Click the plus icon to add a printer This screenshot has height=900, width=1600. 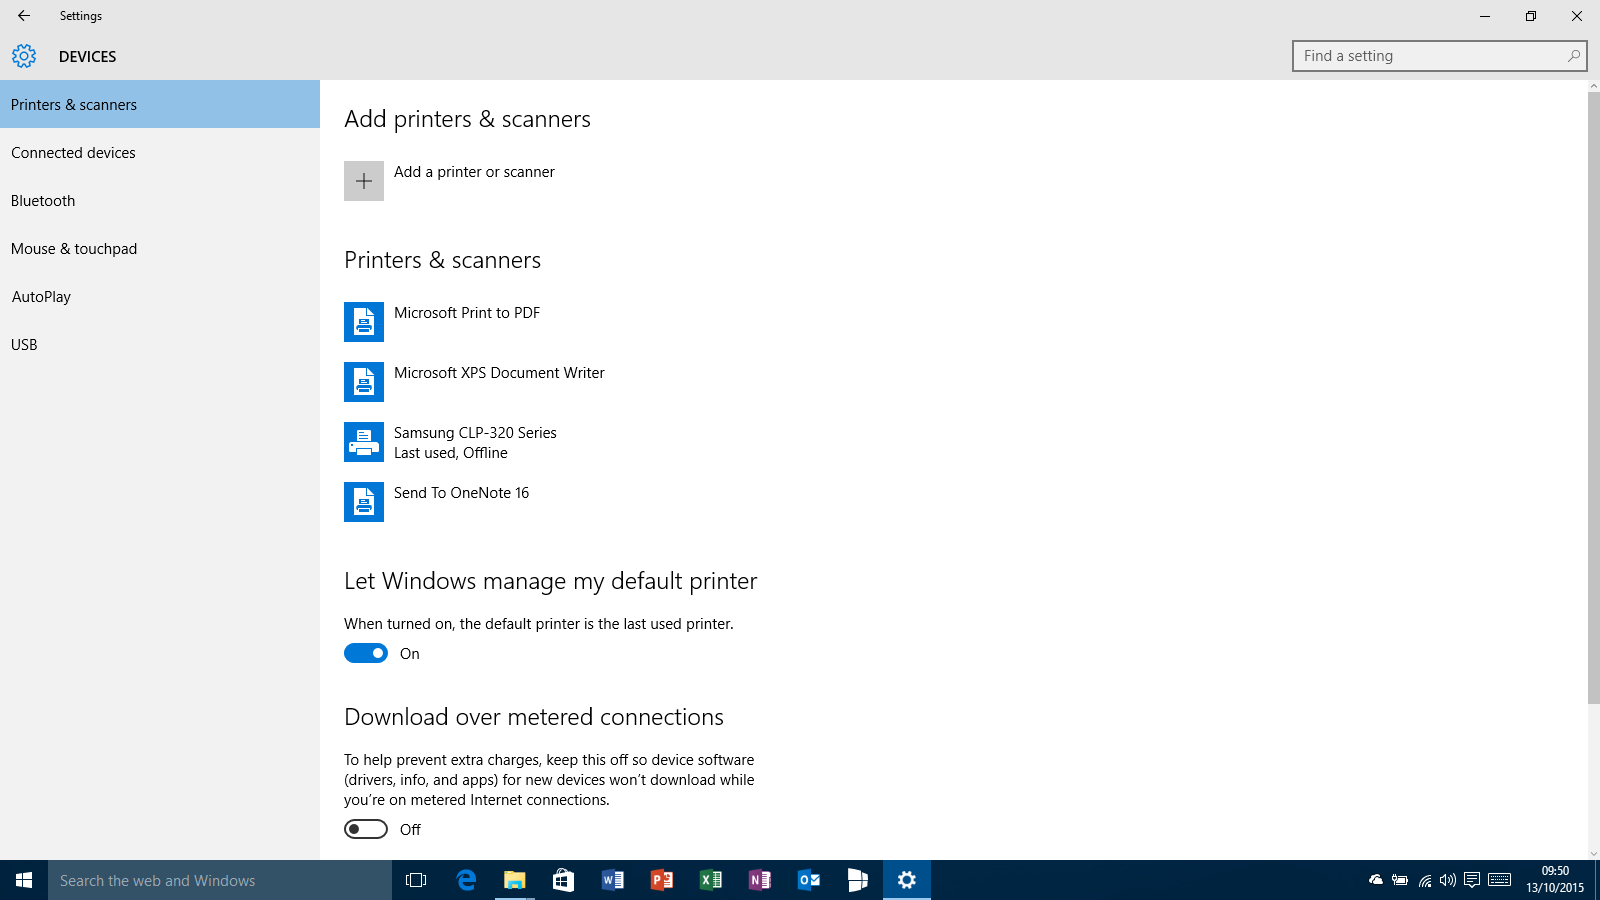364,181
